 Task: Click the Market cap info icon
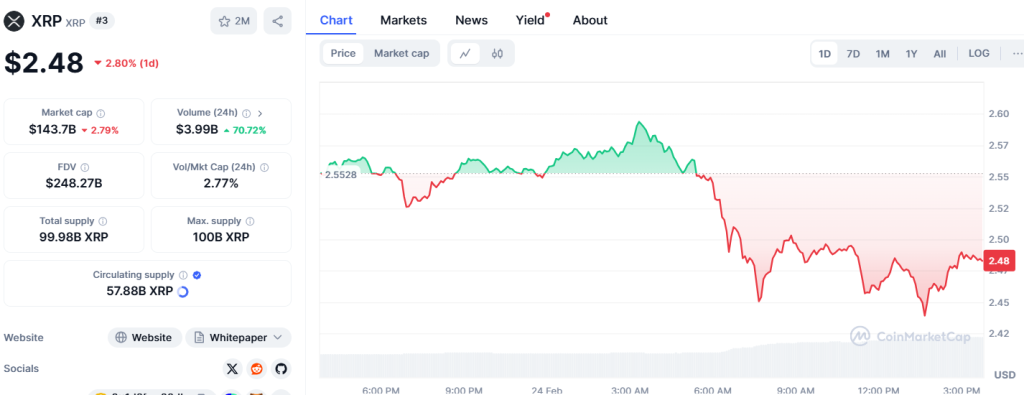point(101,113)
